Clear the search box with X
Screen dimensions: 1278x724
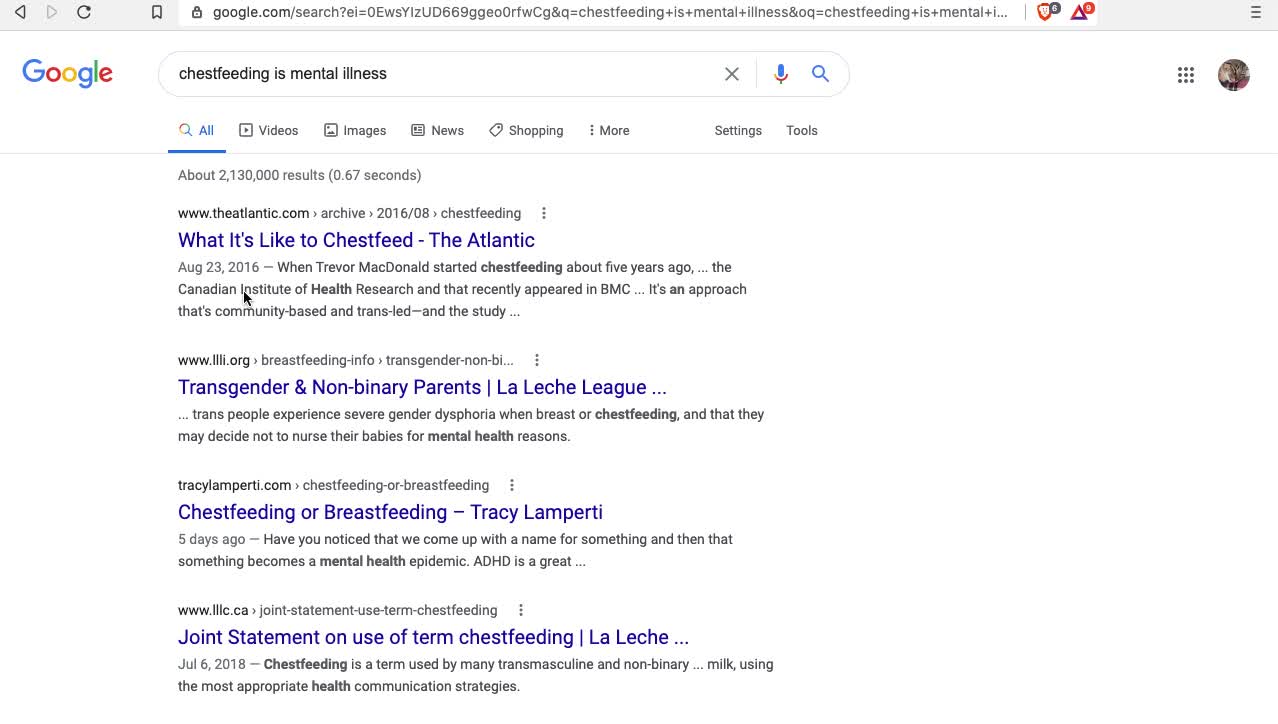[732, 74]
